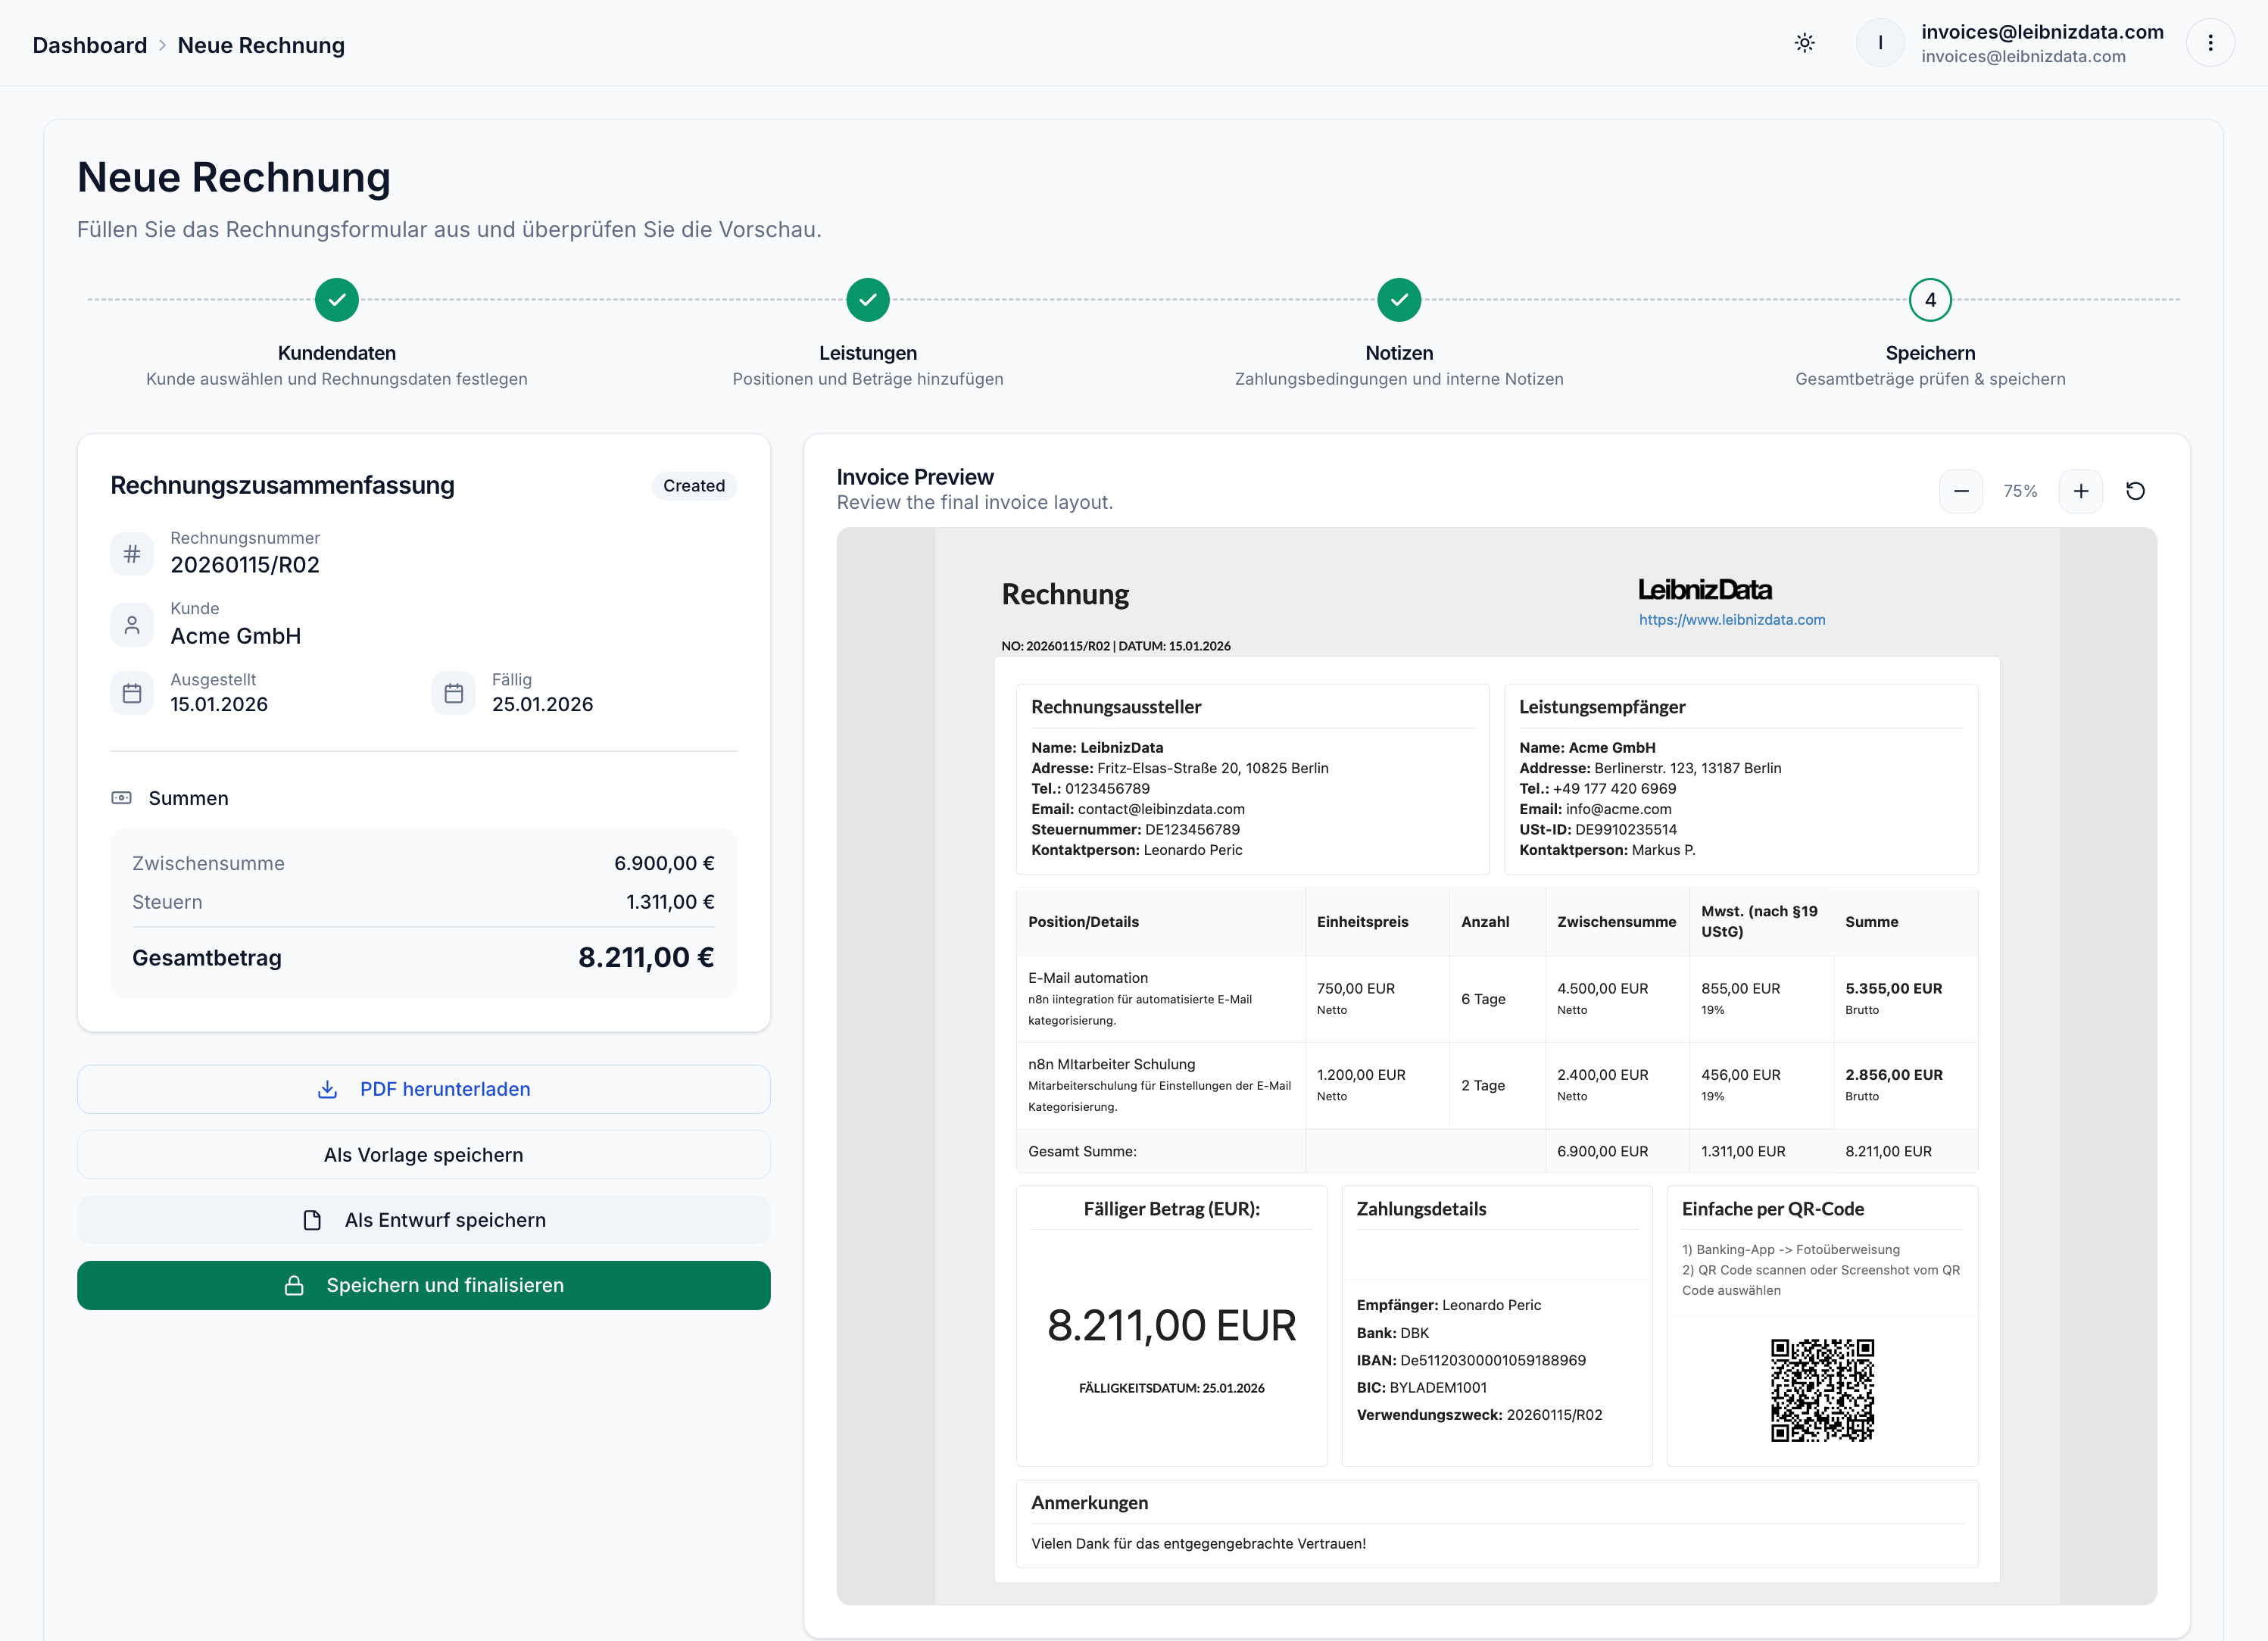
Task: Click the user avatar with letter I
Action: pyautogui.click(x=1880, y=43)
